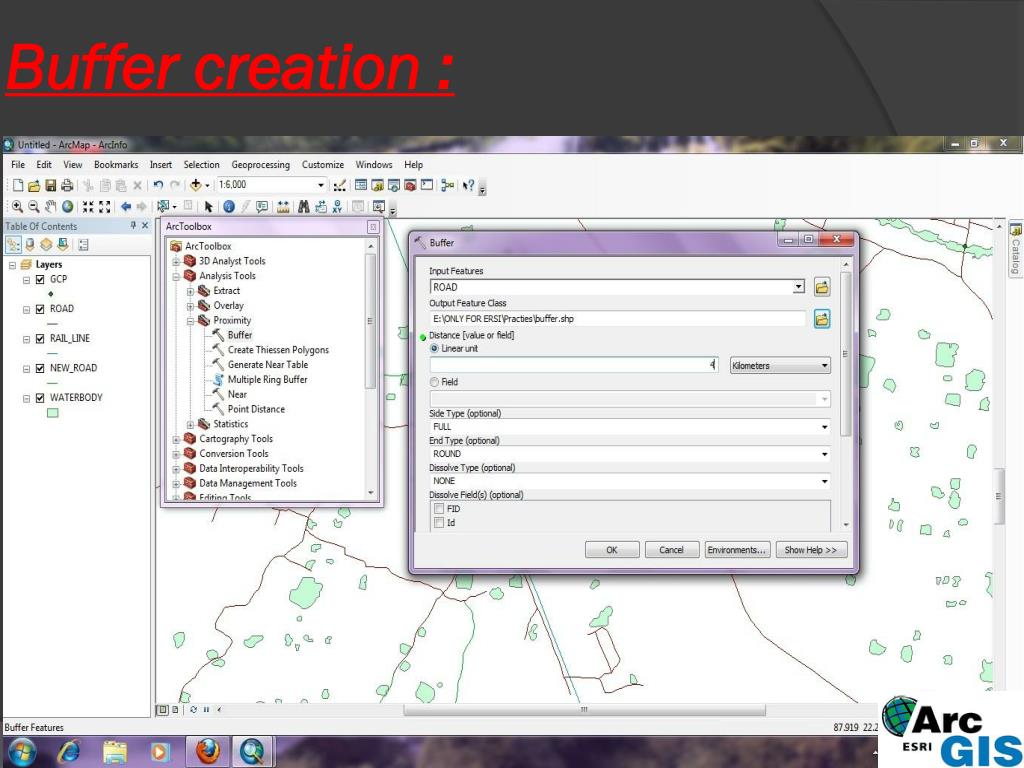Switch to List By Source view
This screenshot has width=1024, height=768.
[x=29, y=245]
